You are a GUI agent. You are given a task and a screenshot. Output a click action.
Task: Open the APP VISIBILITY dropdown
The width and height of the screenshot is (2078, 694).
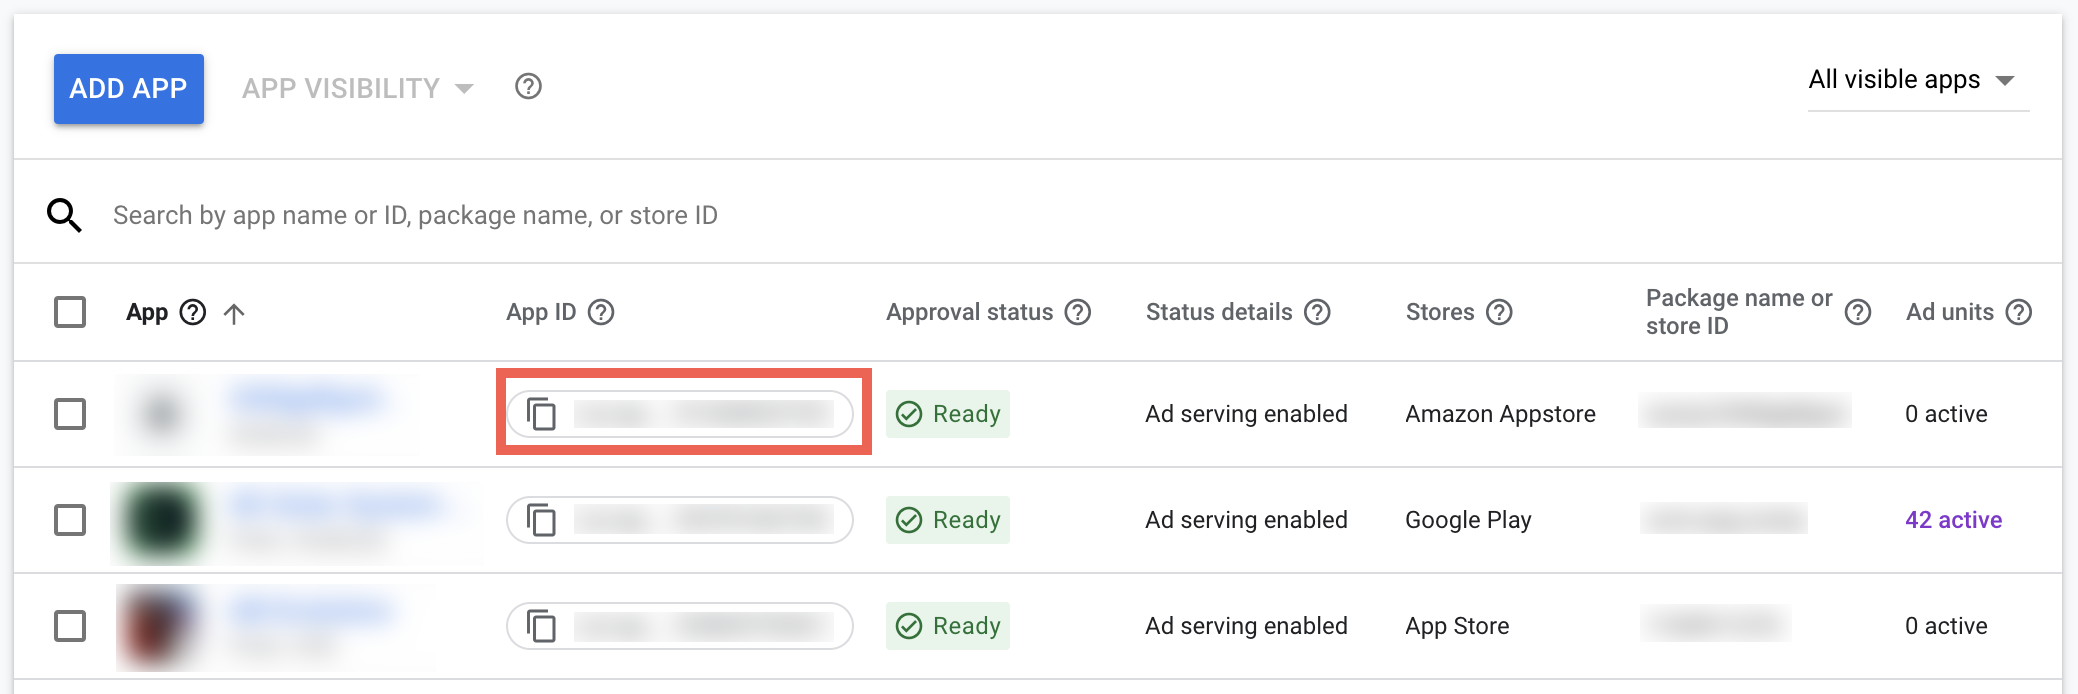click(356, 88)
